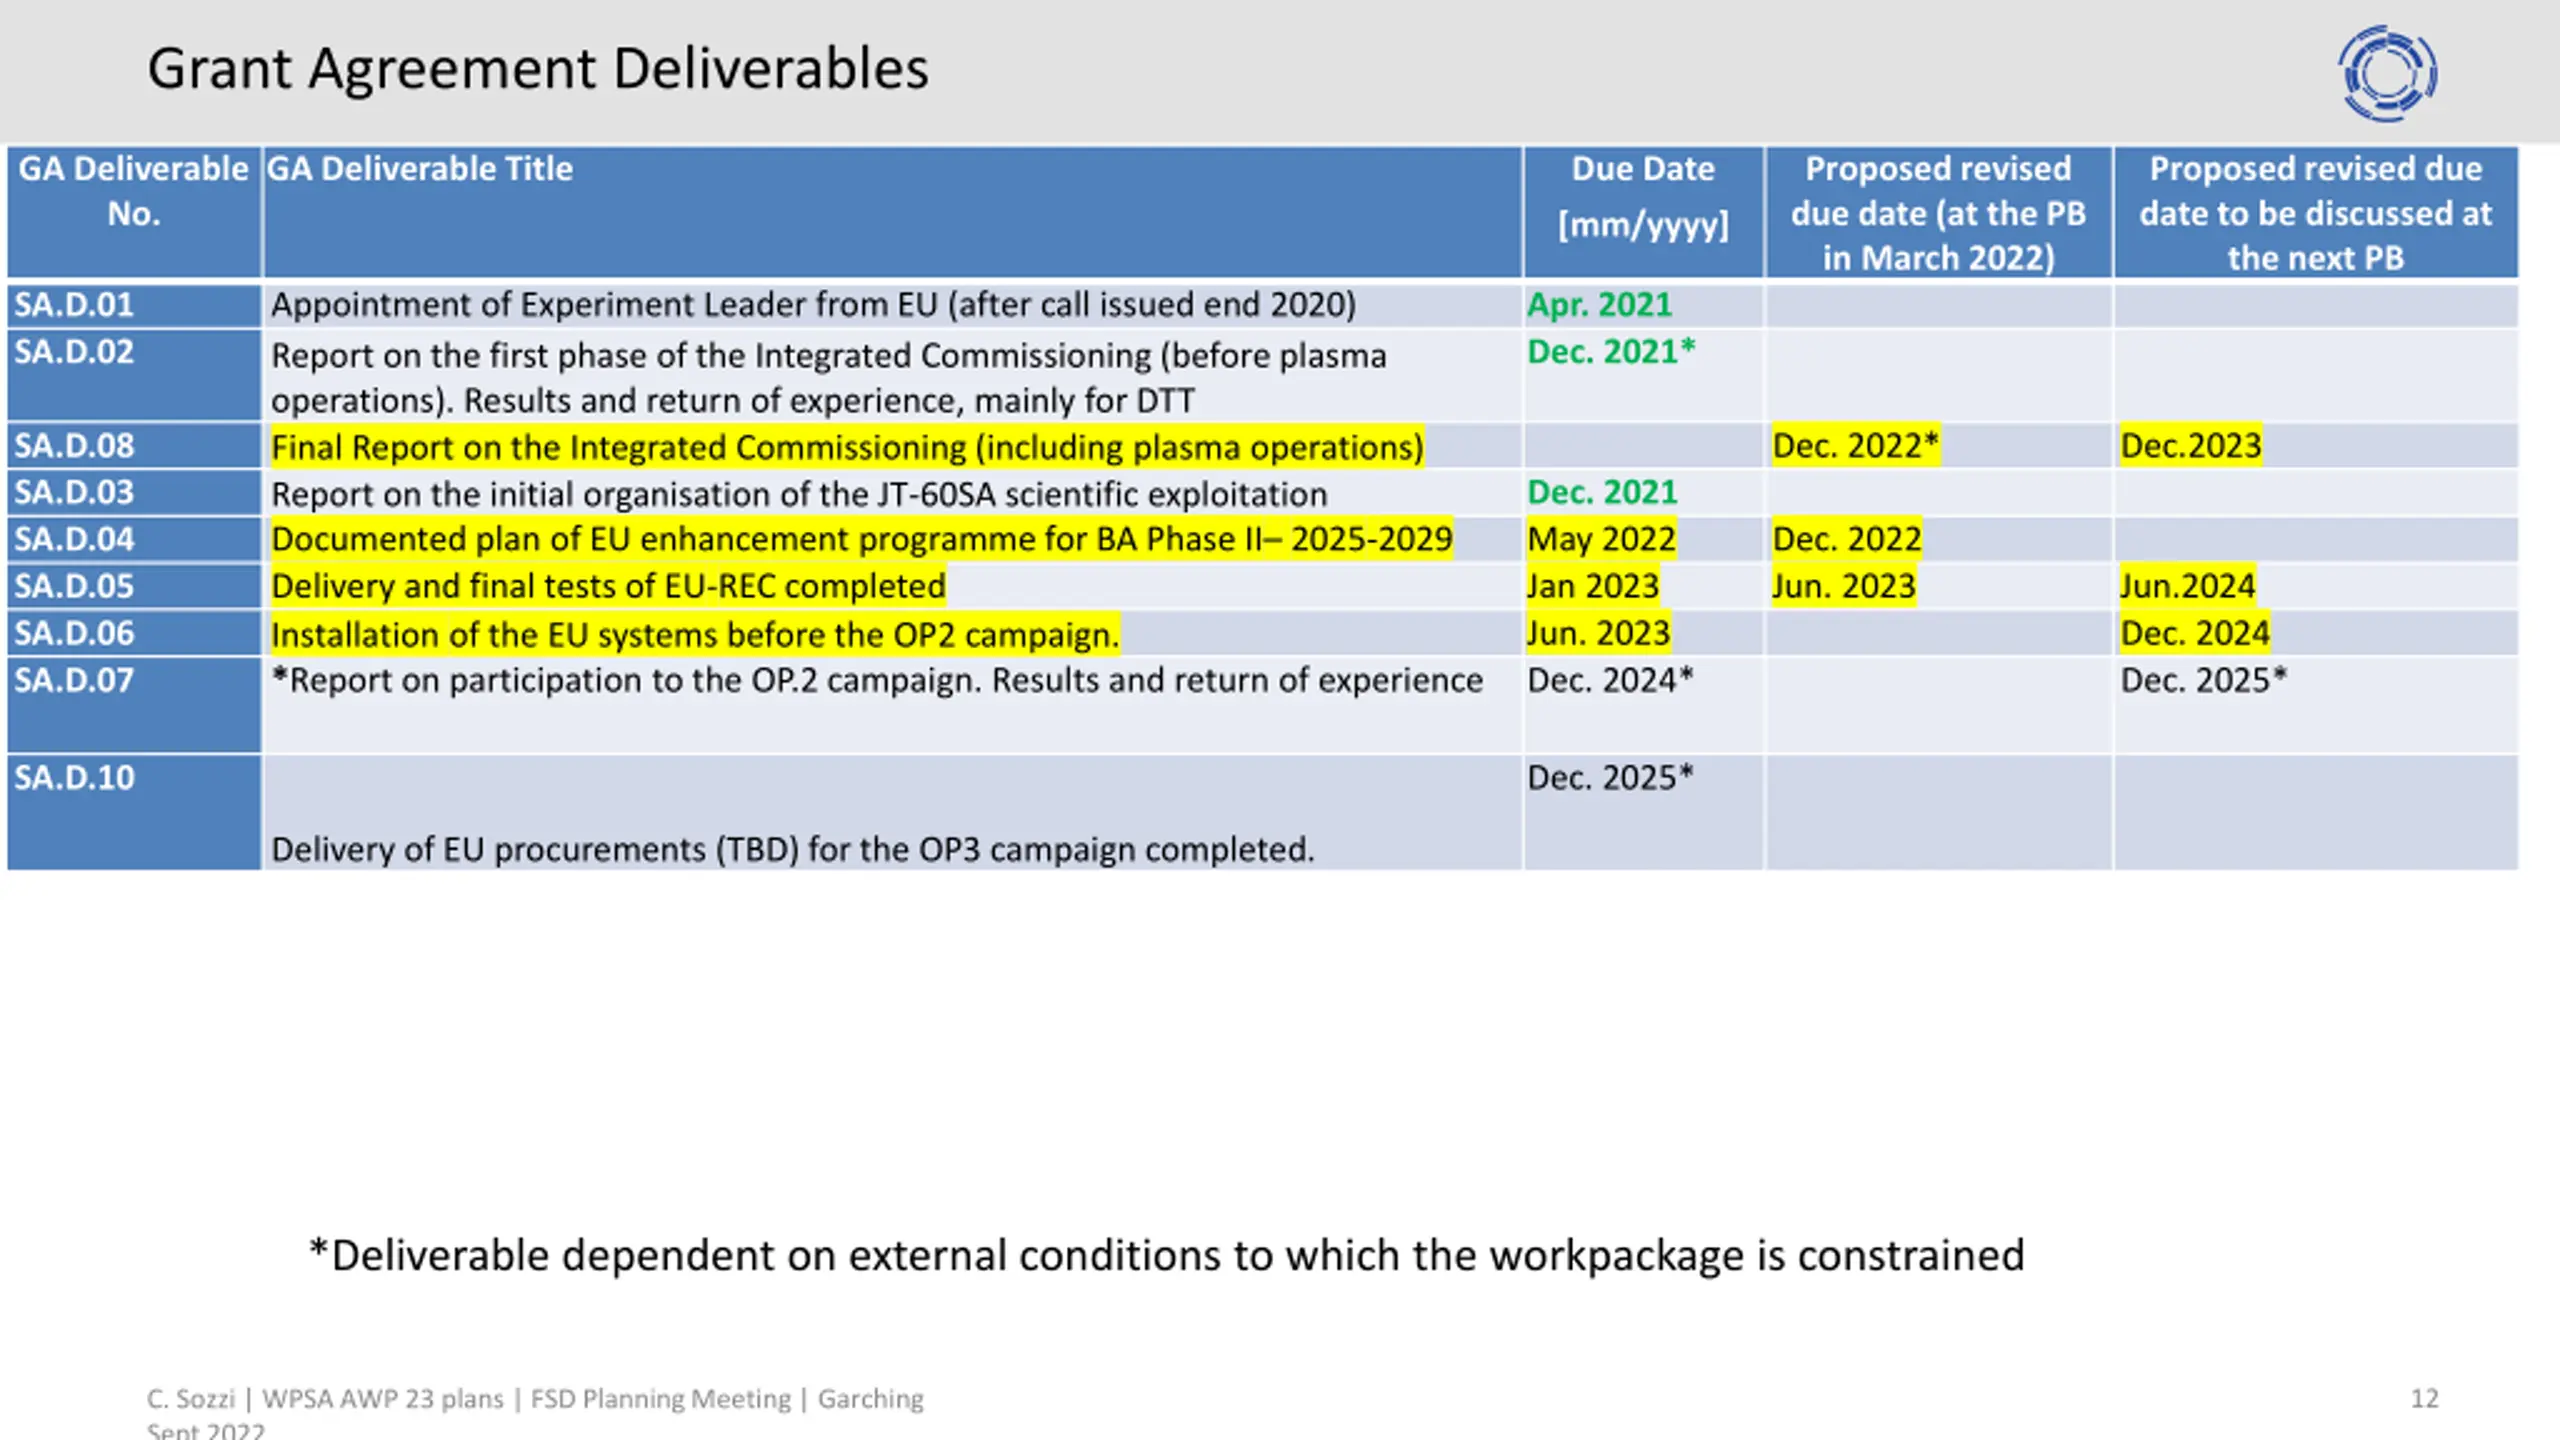Select the SA.D.03 cell
The image size is (2560, 1440).
[x=134, y=493]
